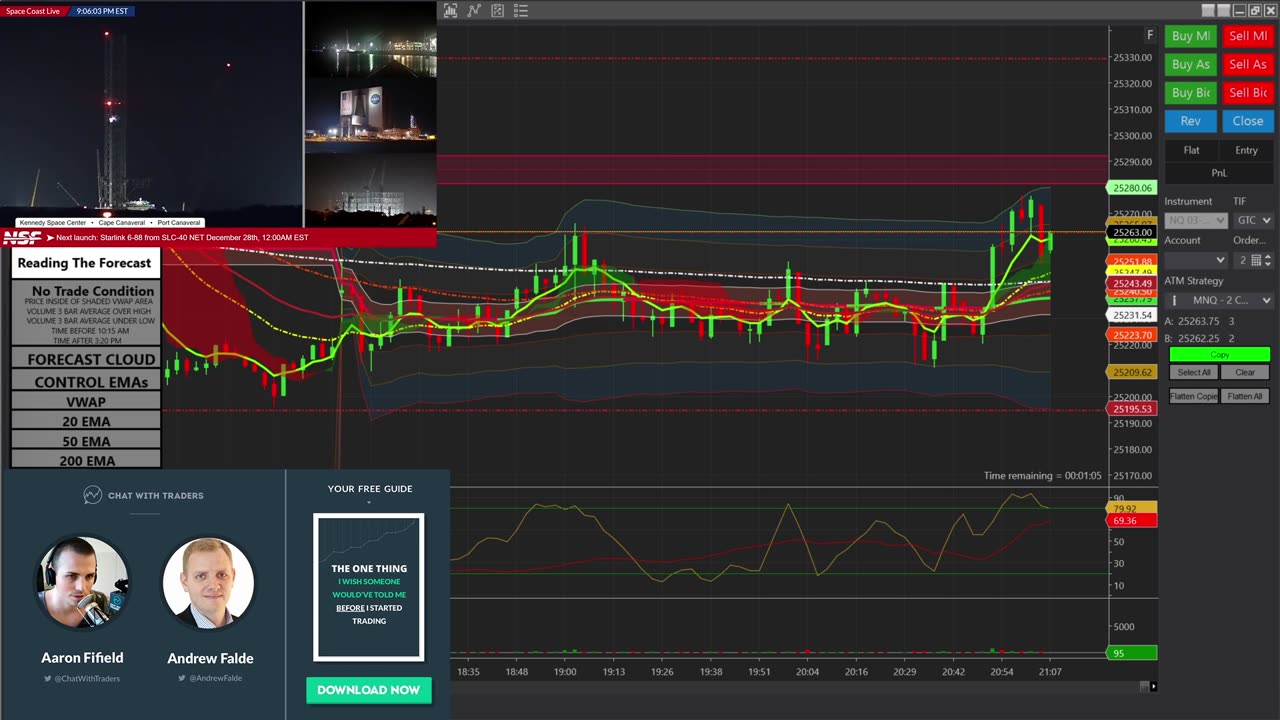Open the TIF dropdown showing GTC

click(x=1253, y=220)
